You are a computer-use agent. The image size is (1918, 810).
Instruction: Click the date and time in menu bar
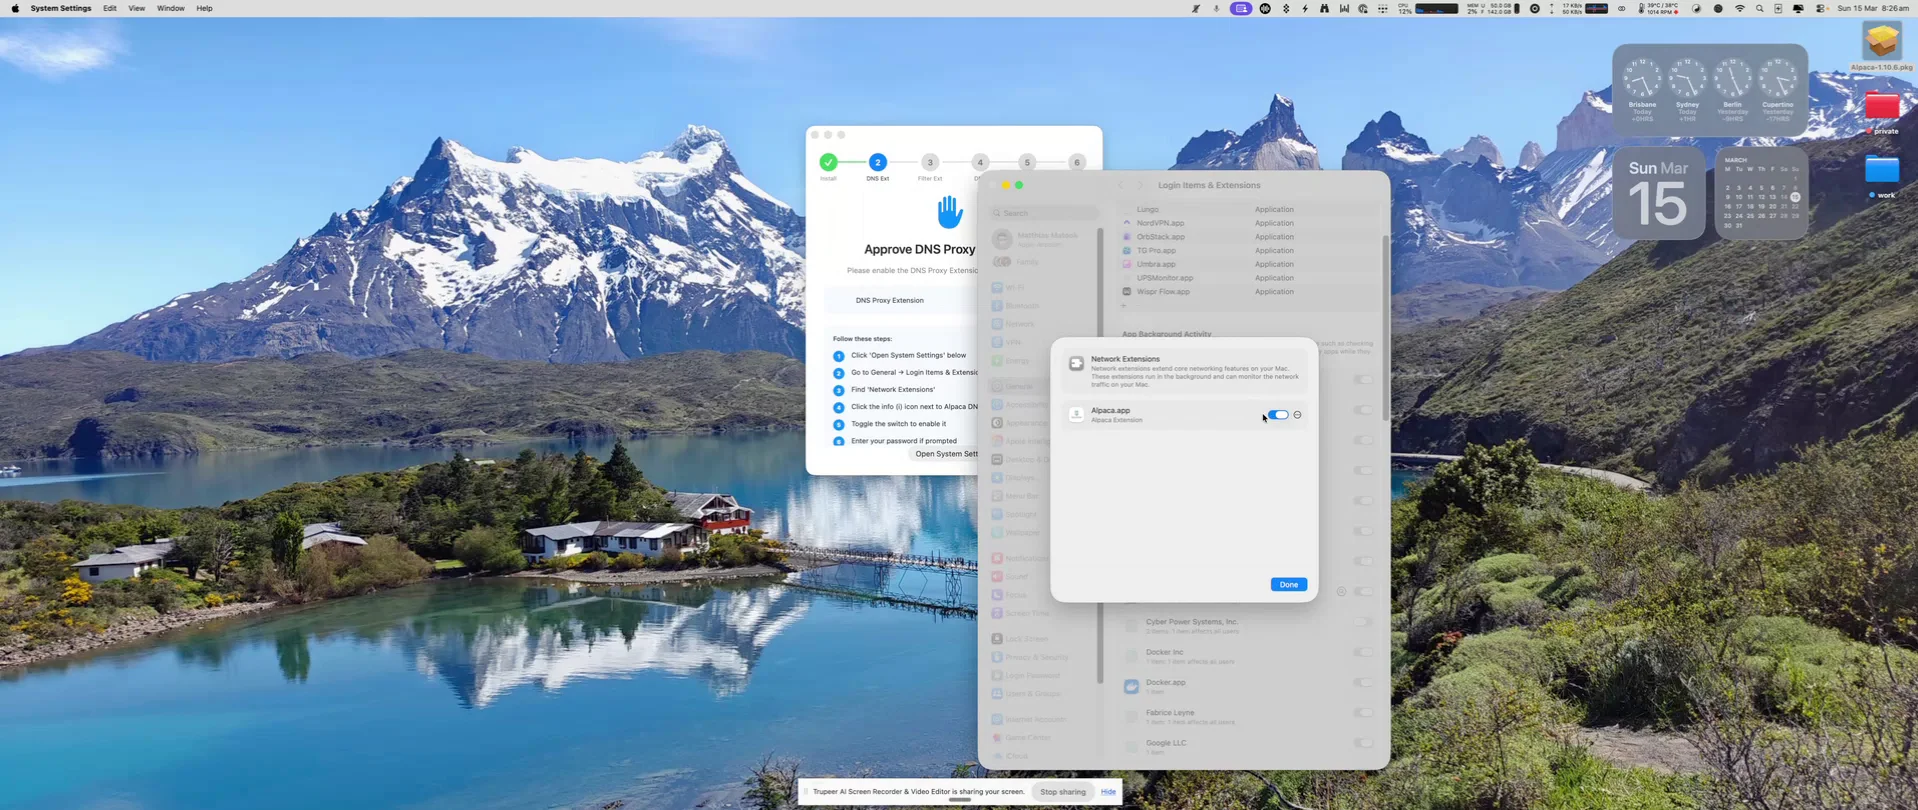point(1872,8)
